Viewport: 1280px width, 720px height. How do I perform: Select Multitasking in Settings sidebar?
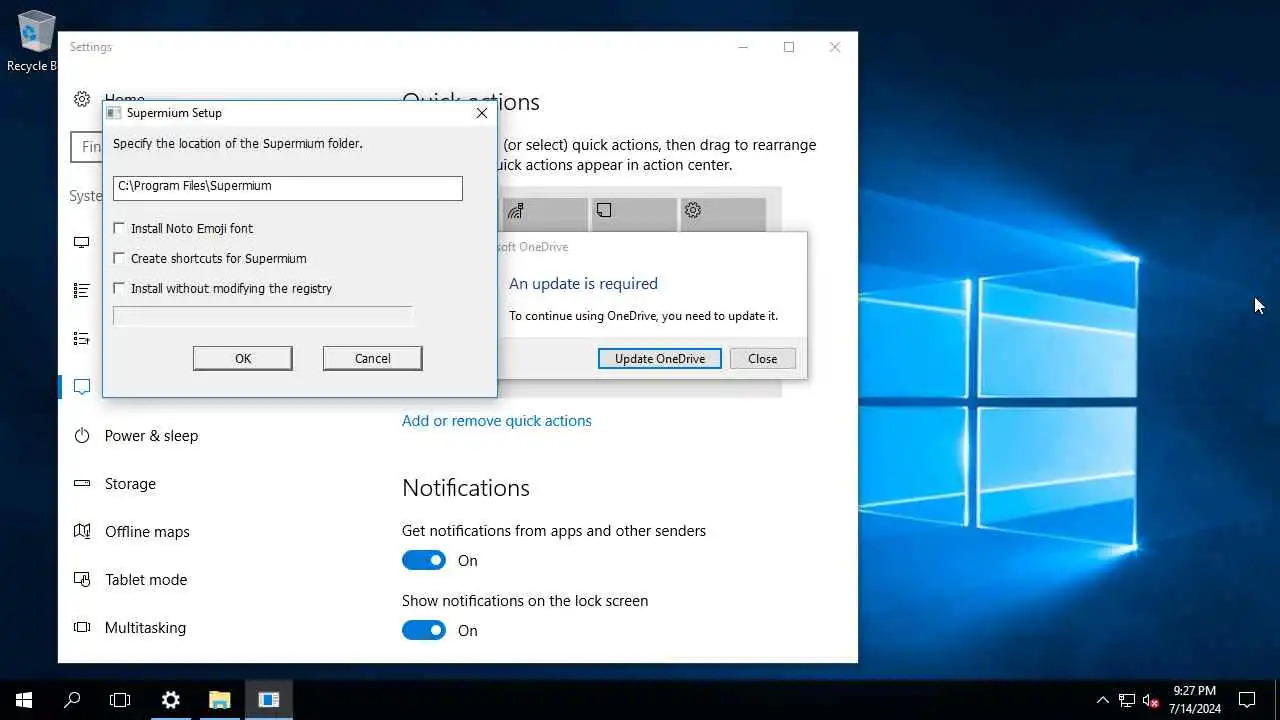145,628
